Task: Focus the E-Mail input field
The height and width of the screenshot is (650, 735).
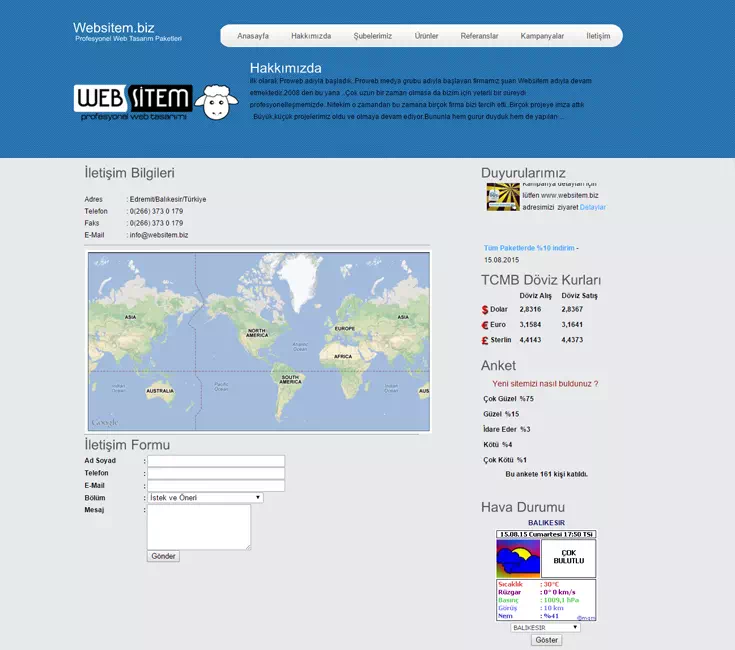Action: tap(216, 486)
